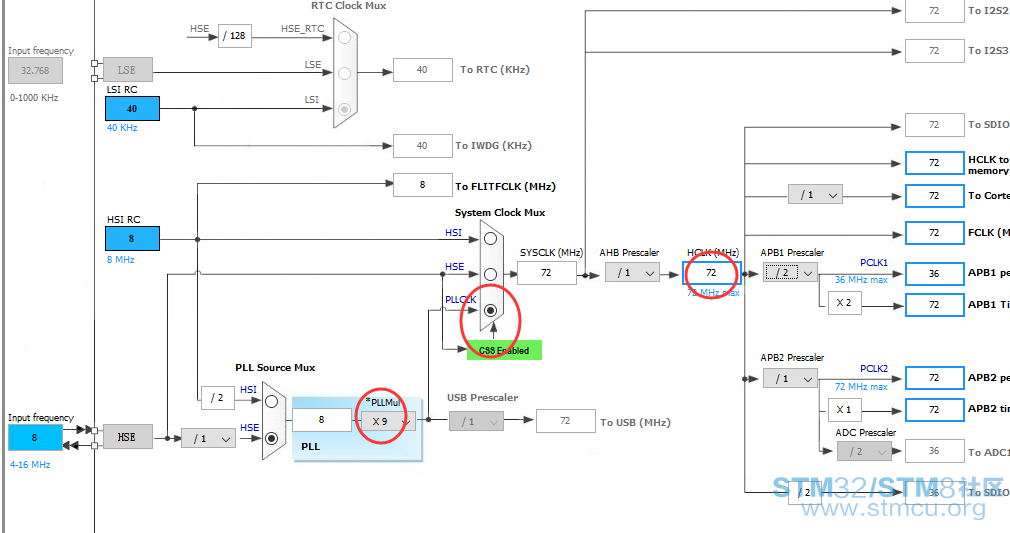Click the "0-1000 KHz" range text
This screenshot has width=1010, height=533.
[x=34, y=98]
